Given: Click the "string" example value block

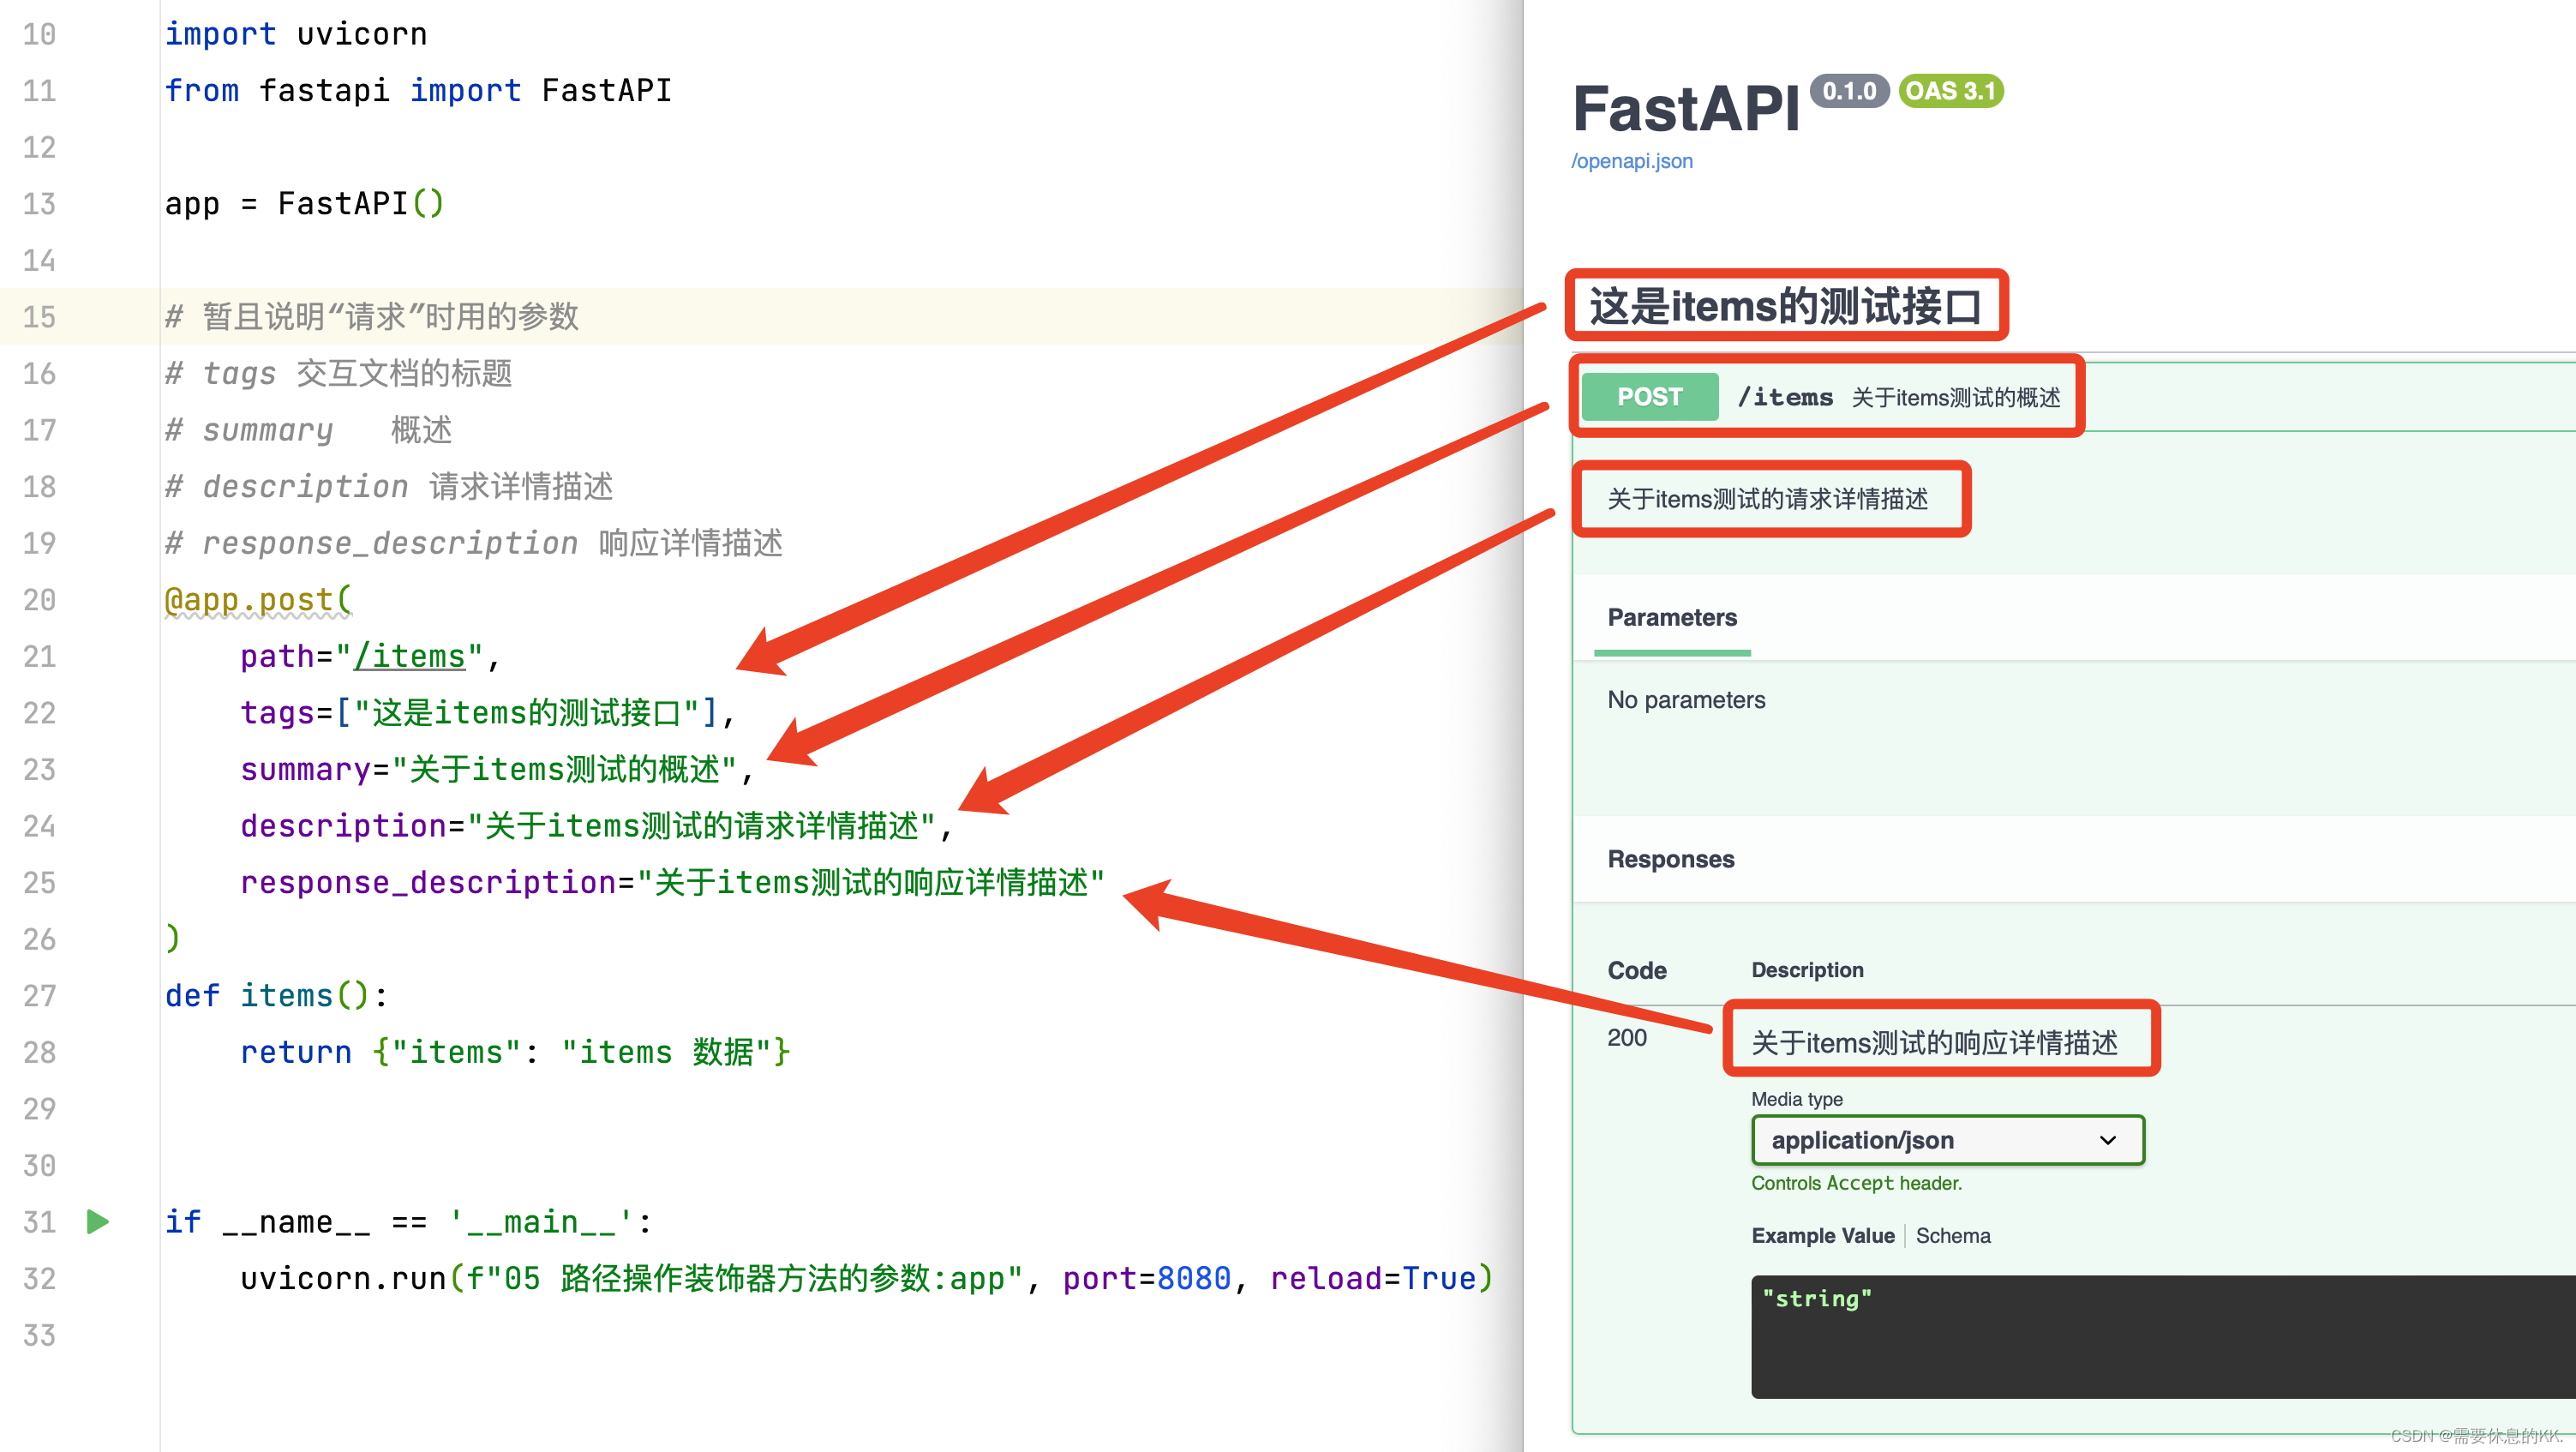Looking at the screenshot, I should pos(2163,1336).
